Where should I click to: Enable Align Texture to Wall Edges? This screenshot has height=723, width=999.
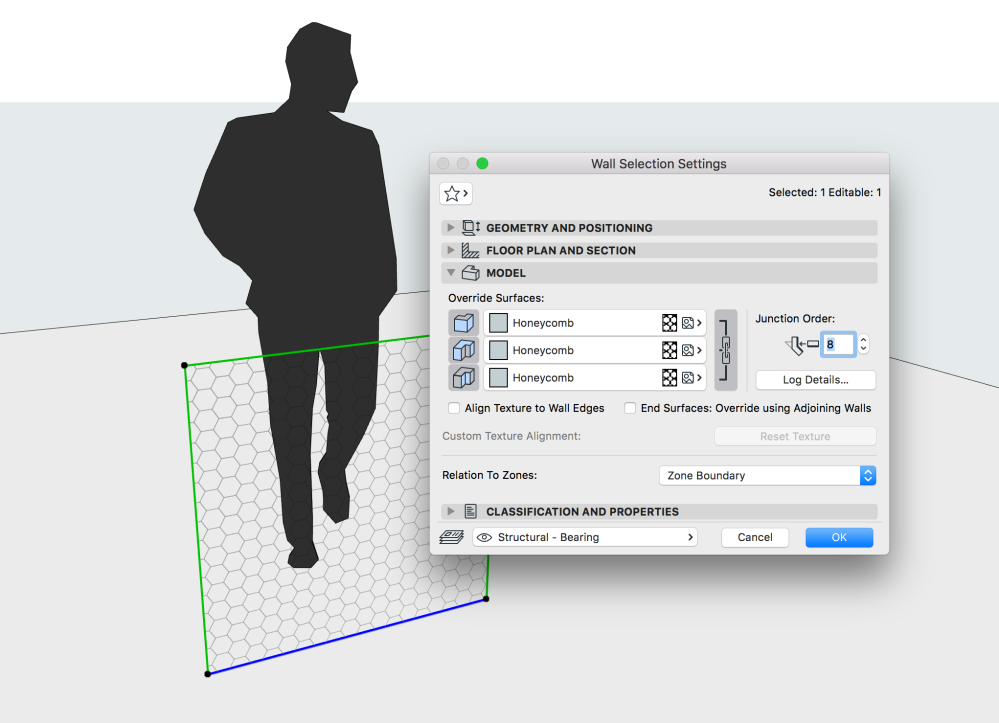[x=454, y=408]
